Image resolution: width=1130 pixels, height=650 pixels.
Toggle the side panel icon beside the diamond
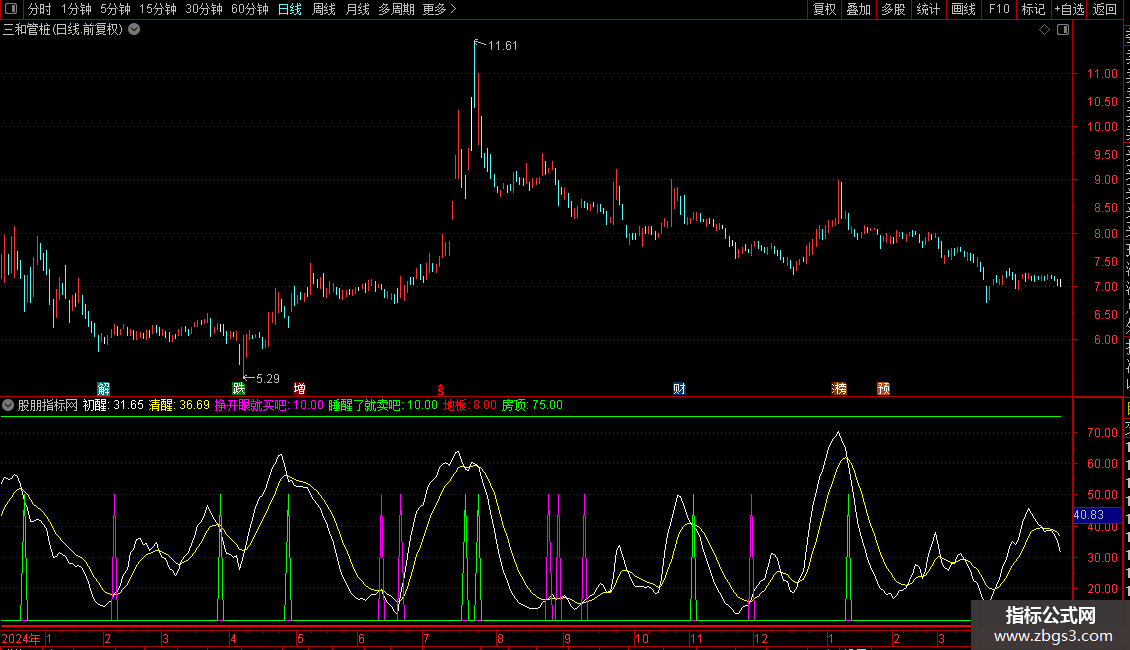click(x=1062, y=29)
